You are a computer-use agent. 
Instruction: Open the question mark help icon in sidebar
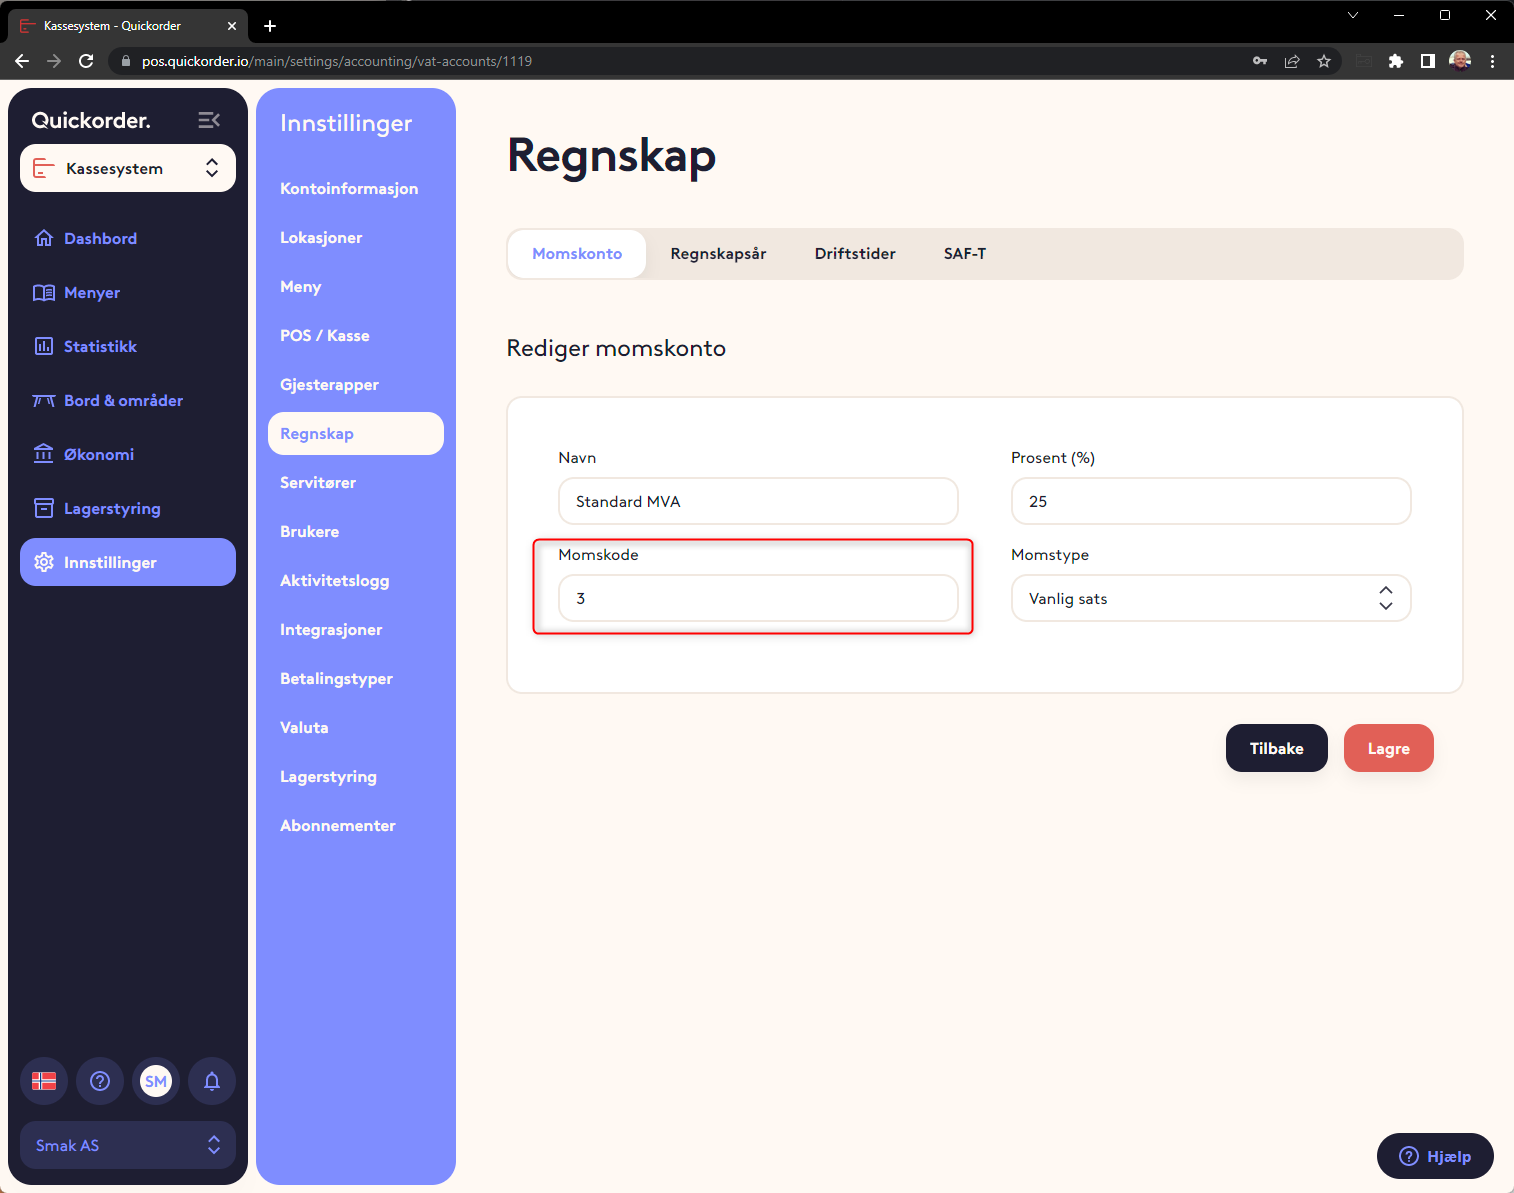point(100,1081)
